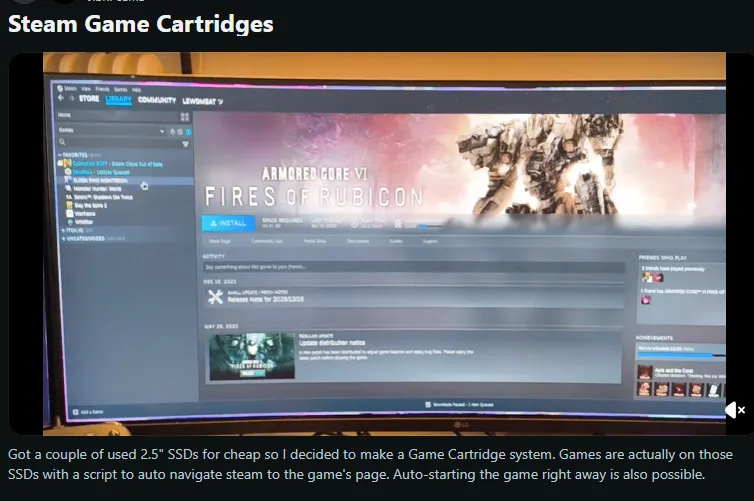This screenshot has width=754, height=501.
Task: Switch to the COMMUNITY tab
Action: click(x=157, y=100)
